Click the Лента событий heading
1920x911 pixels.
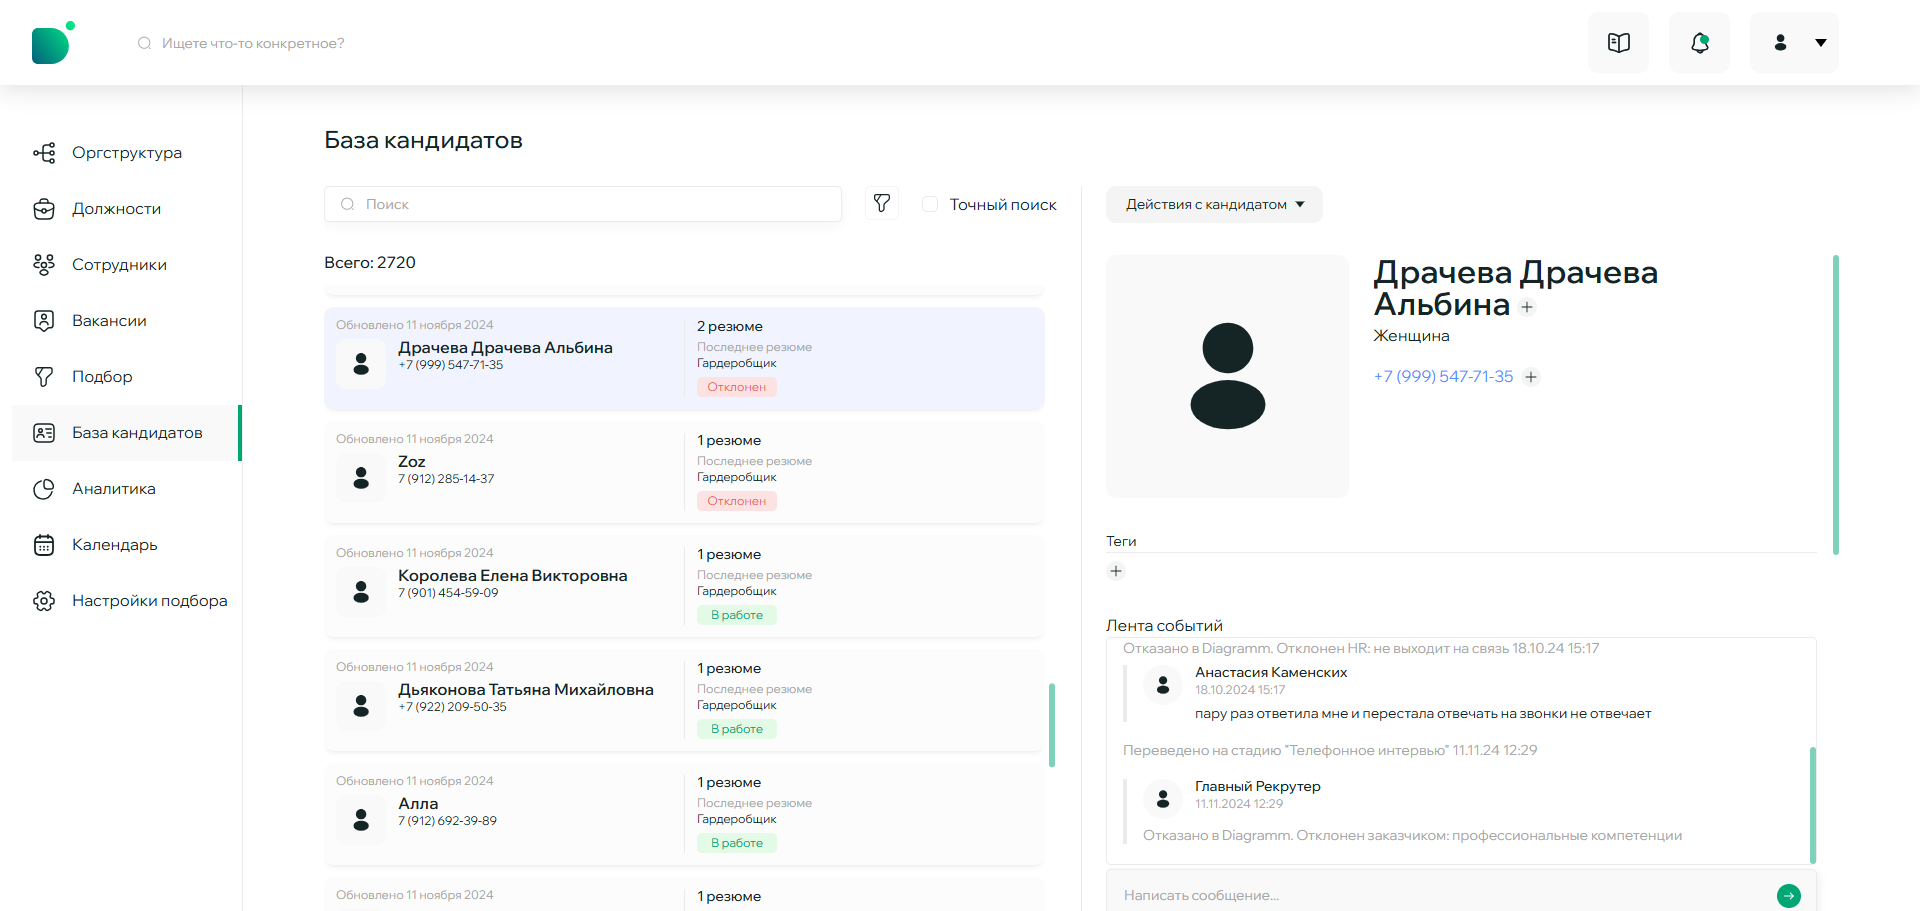[1164, 626]
